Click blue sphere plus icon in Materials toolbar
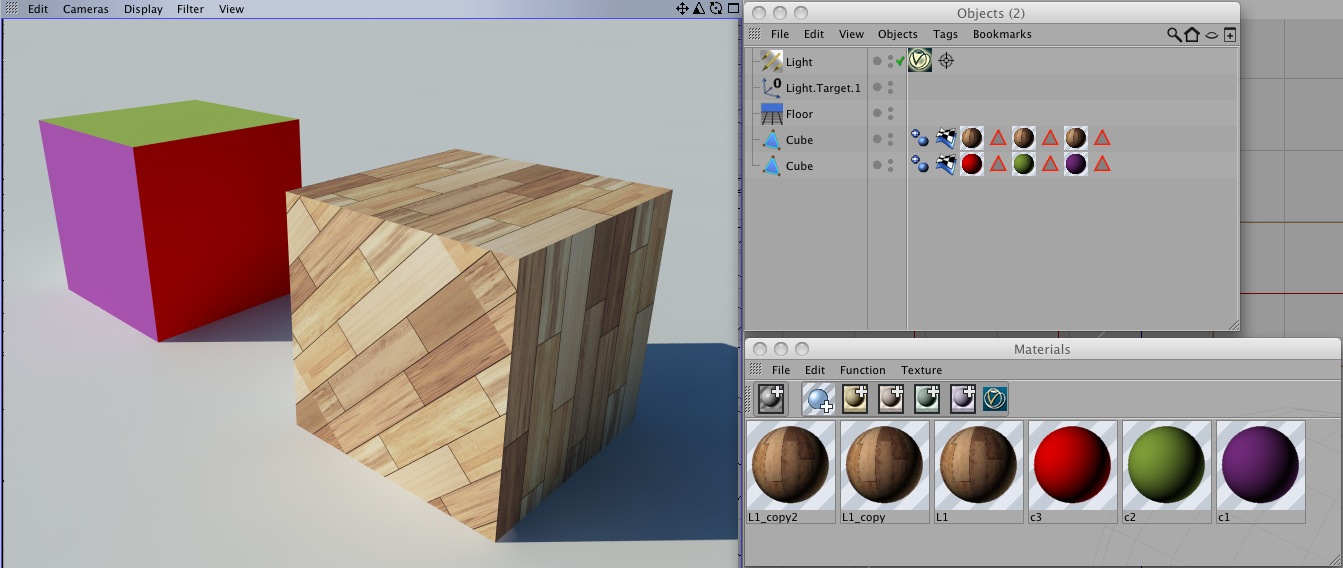Screen dimensions: 1343x568 click(819, 398)
